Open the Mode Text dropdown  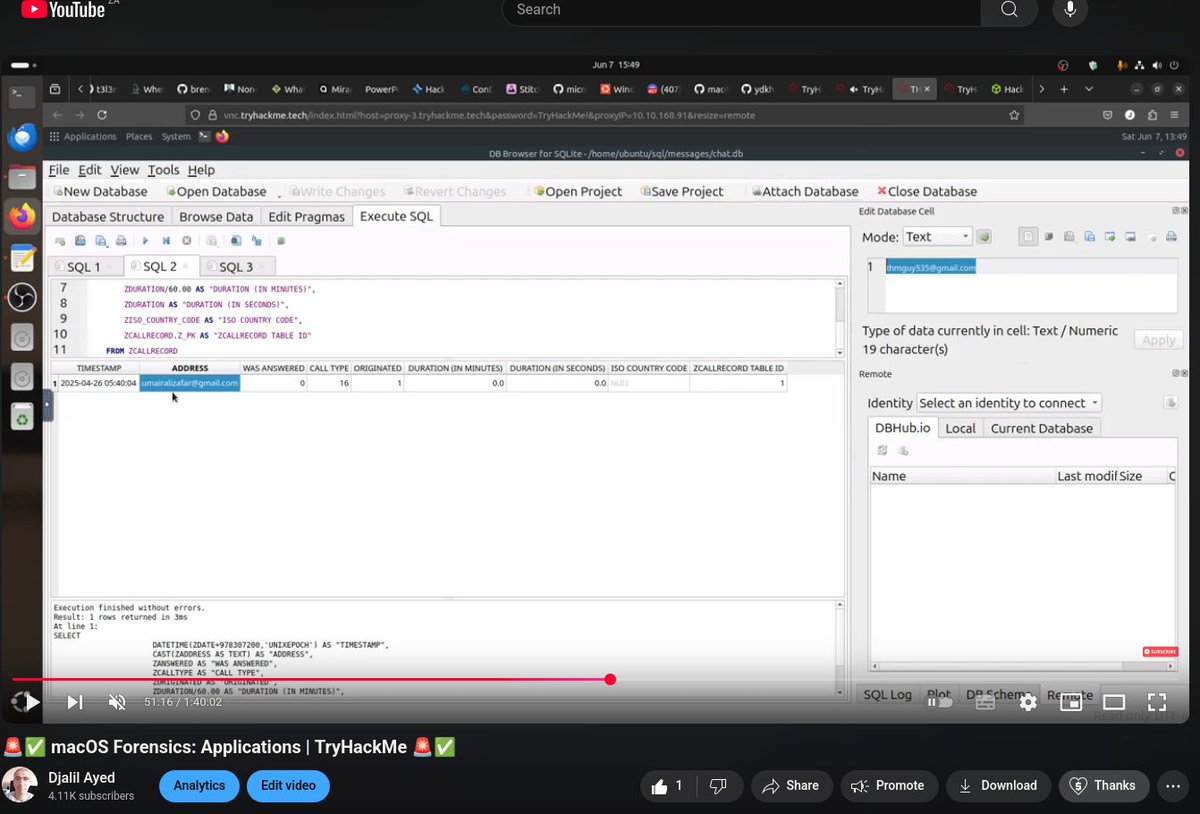937,237
